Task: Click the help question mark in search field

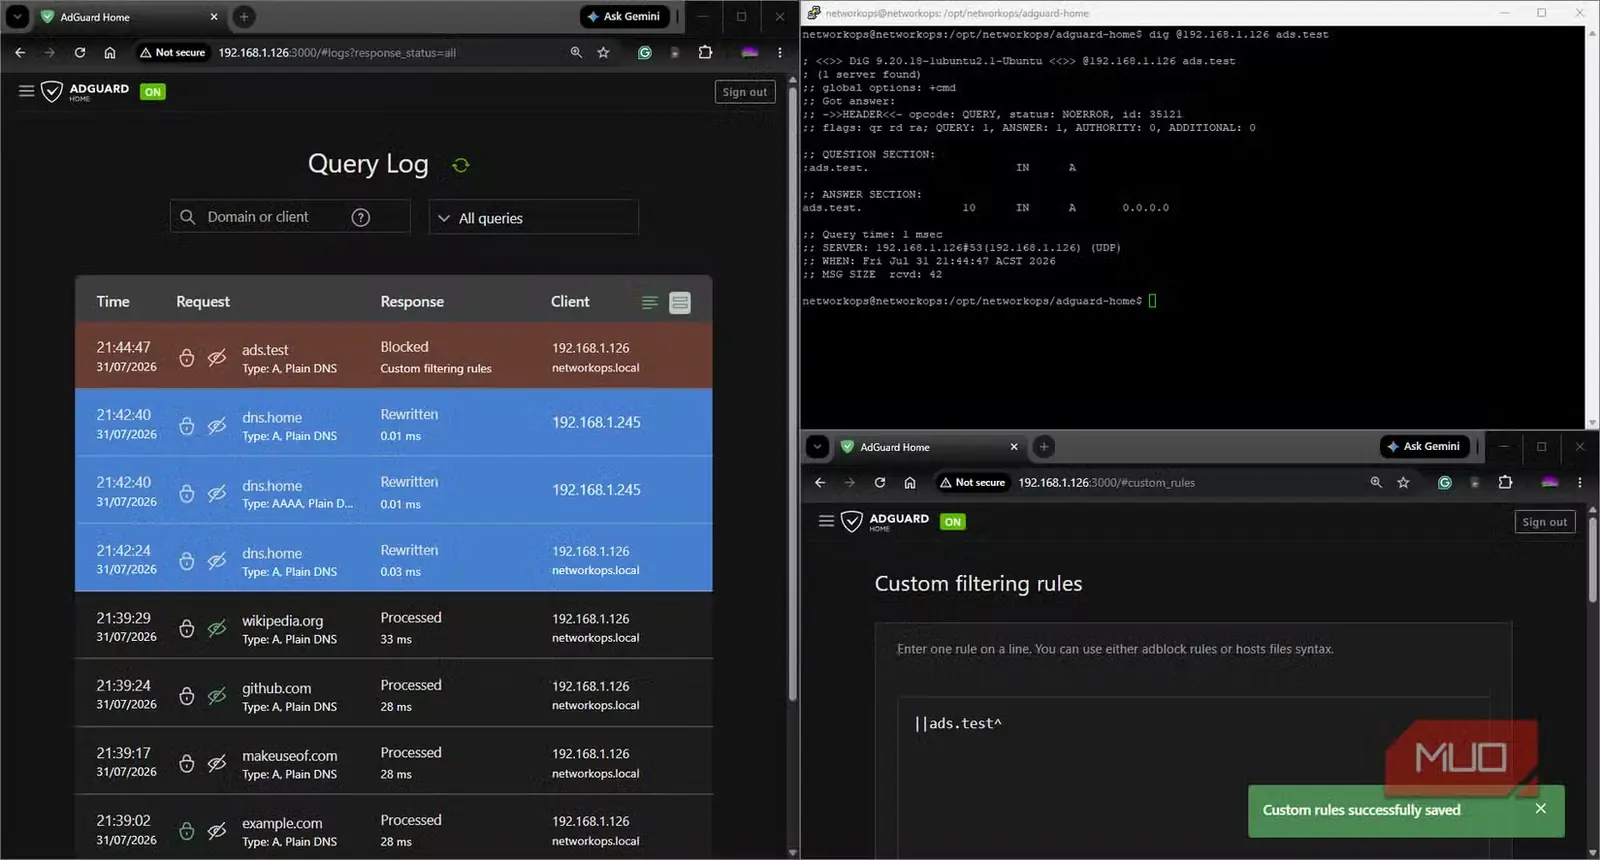Action: click(x=361, y=217)
